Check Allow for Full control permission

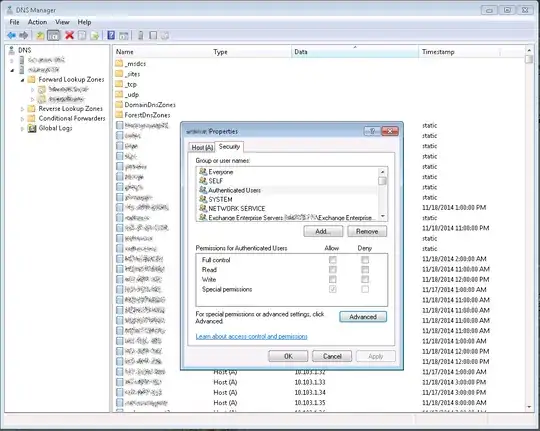tap(333, 260)
